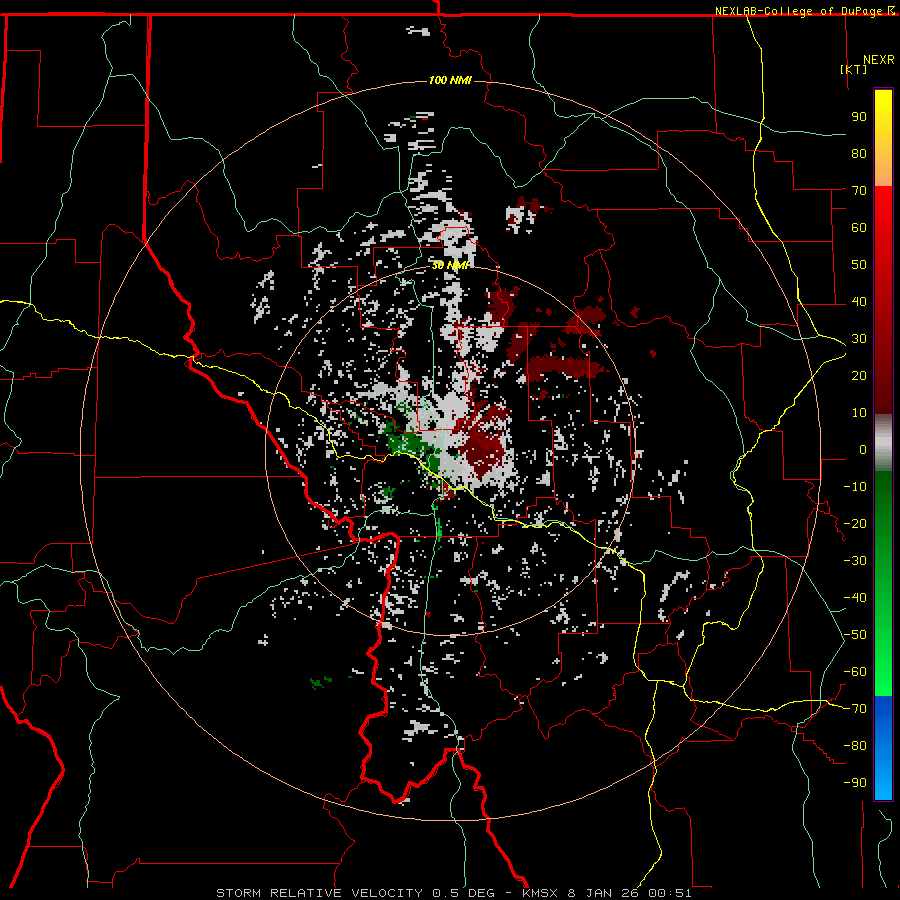Click the -70 scale value
This screenshot has height=900, width=900.
[x=855, y=709]
